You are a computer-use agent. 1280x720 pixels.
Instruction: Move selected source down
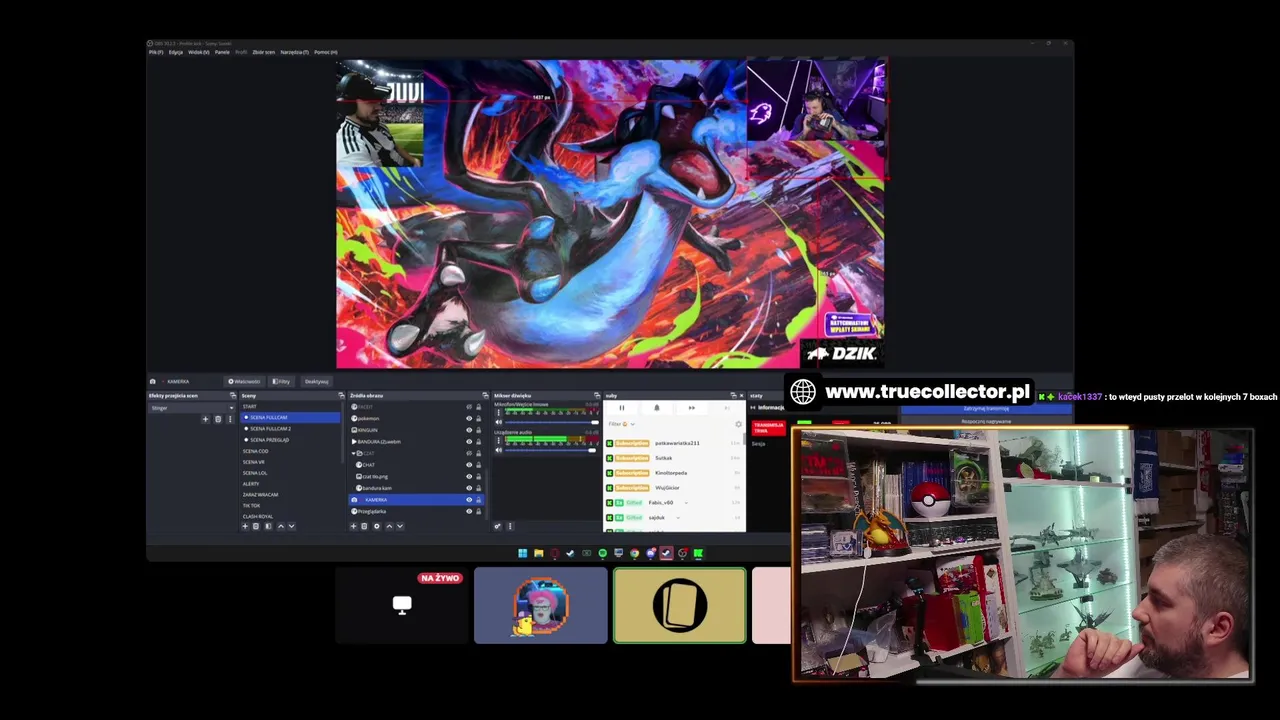400,526
